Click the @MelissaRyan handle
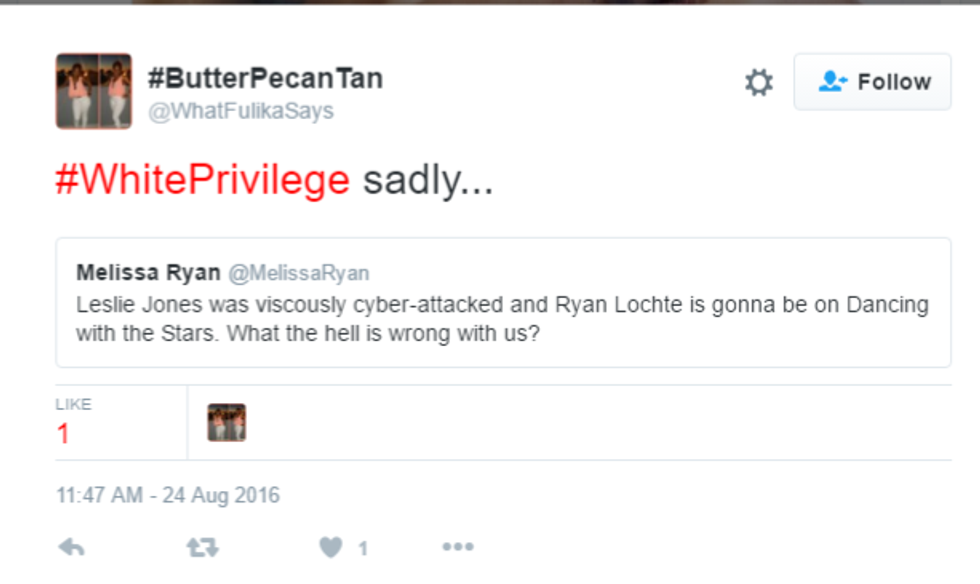Viewport: 980px width, 584px height. click(298, 273)
